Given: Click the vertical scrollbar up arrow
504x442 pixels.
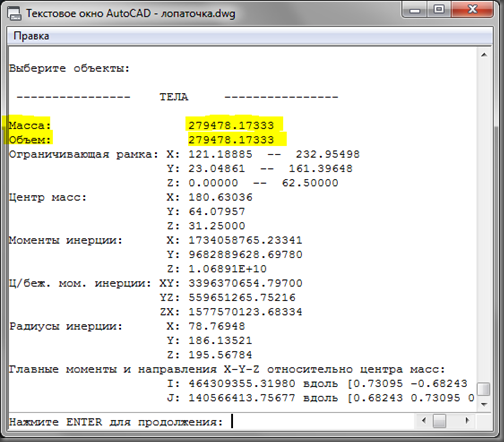Looking at the screenshot, I should 484,55.
